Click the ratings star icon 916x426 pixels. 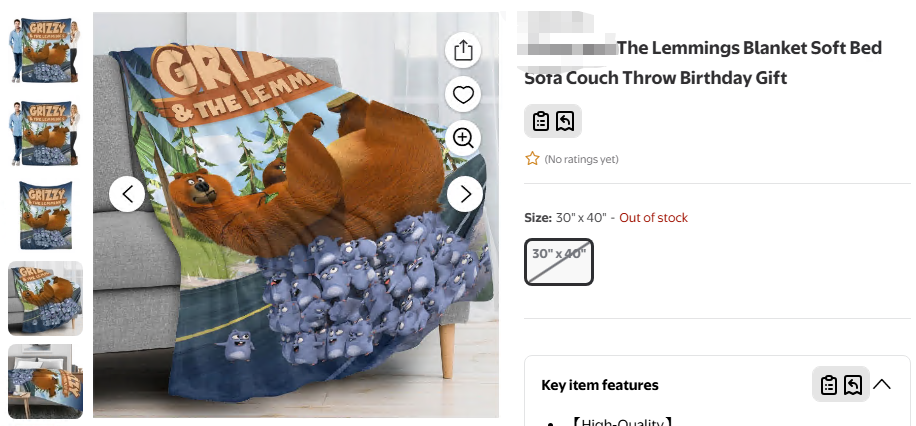tap(532, 158)
